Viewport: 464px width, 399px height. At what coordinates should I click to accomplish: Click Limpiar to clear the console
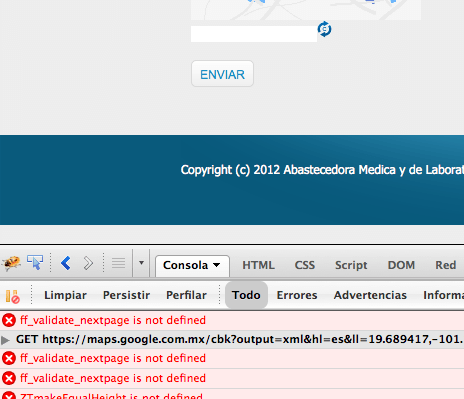65,295
